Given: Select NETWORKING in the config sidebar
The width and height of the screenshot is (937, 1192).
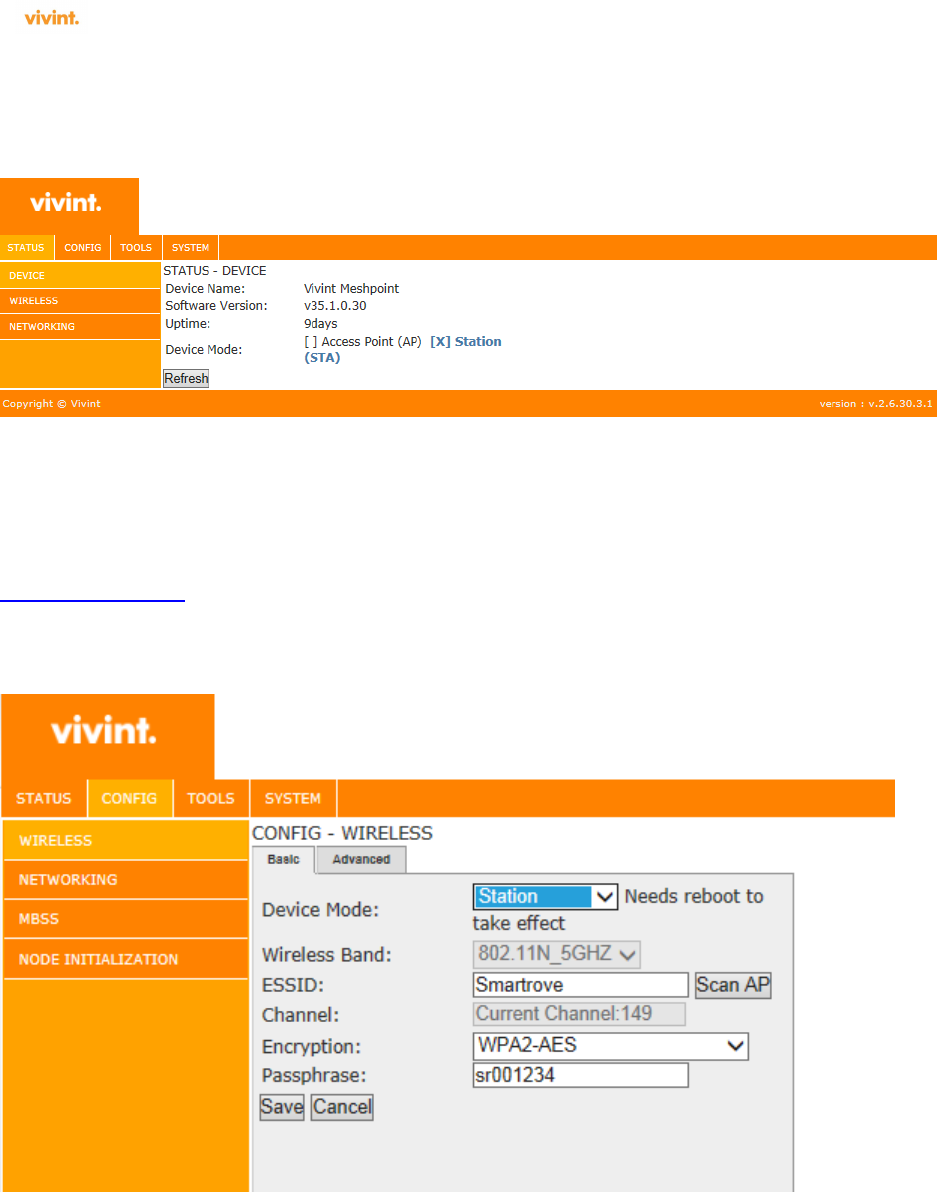Looking at the screenshot, I should [x=126, y=880].
